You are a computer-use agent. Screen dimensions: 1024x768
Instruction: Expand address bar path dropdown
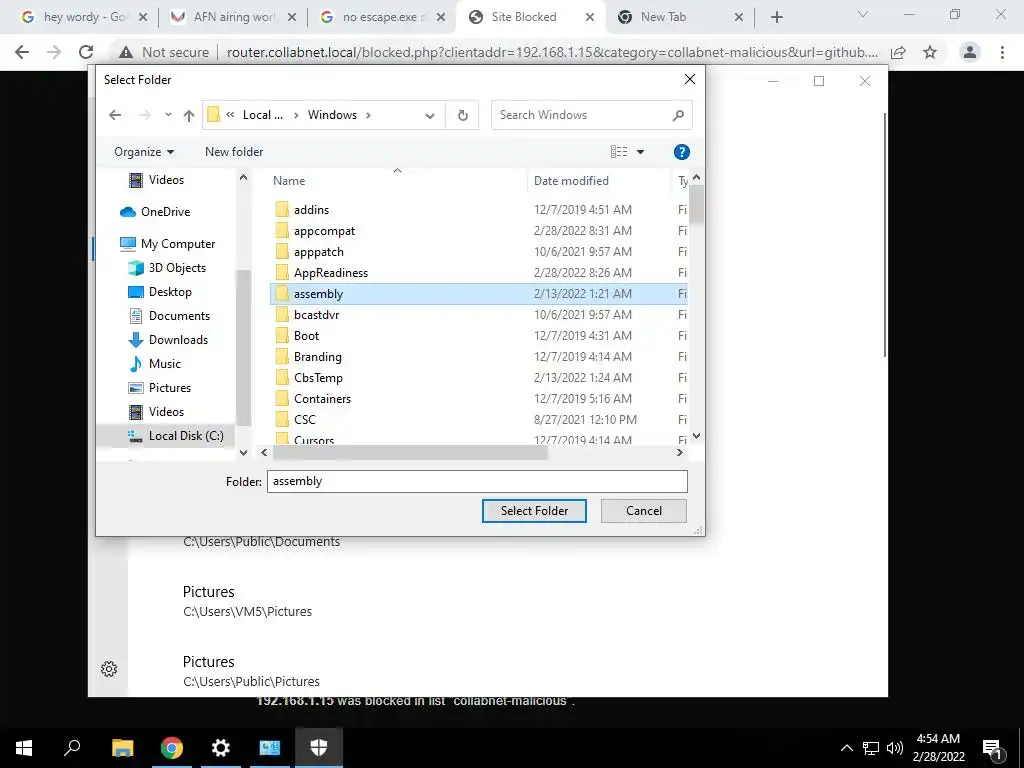(x=430, y=116)
